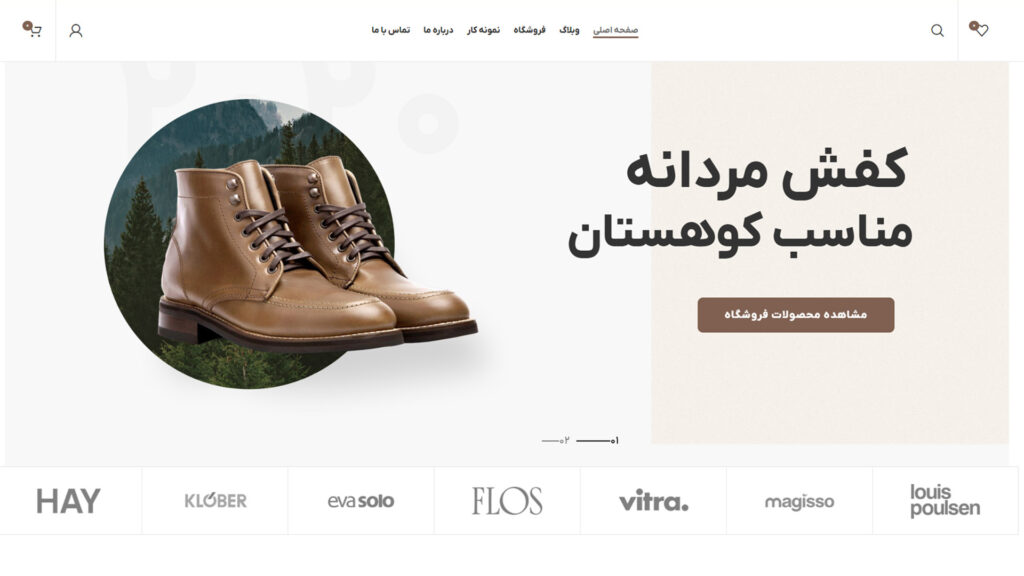
Task: Click the search magnifier icon
Action: point(937,30)
